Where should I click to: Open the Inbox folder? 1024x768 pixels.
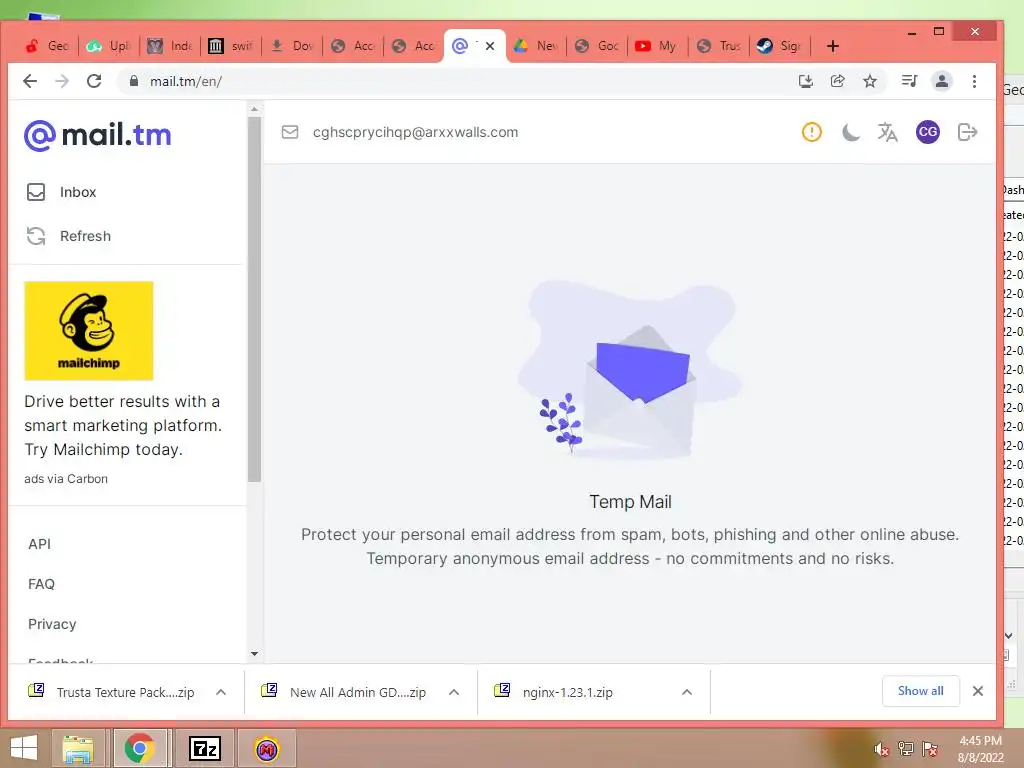point(61,192)
